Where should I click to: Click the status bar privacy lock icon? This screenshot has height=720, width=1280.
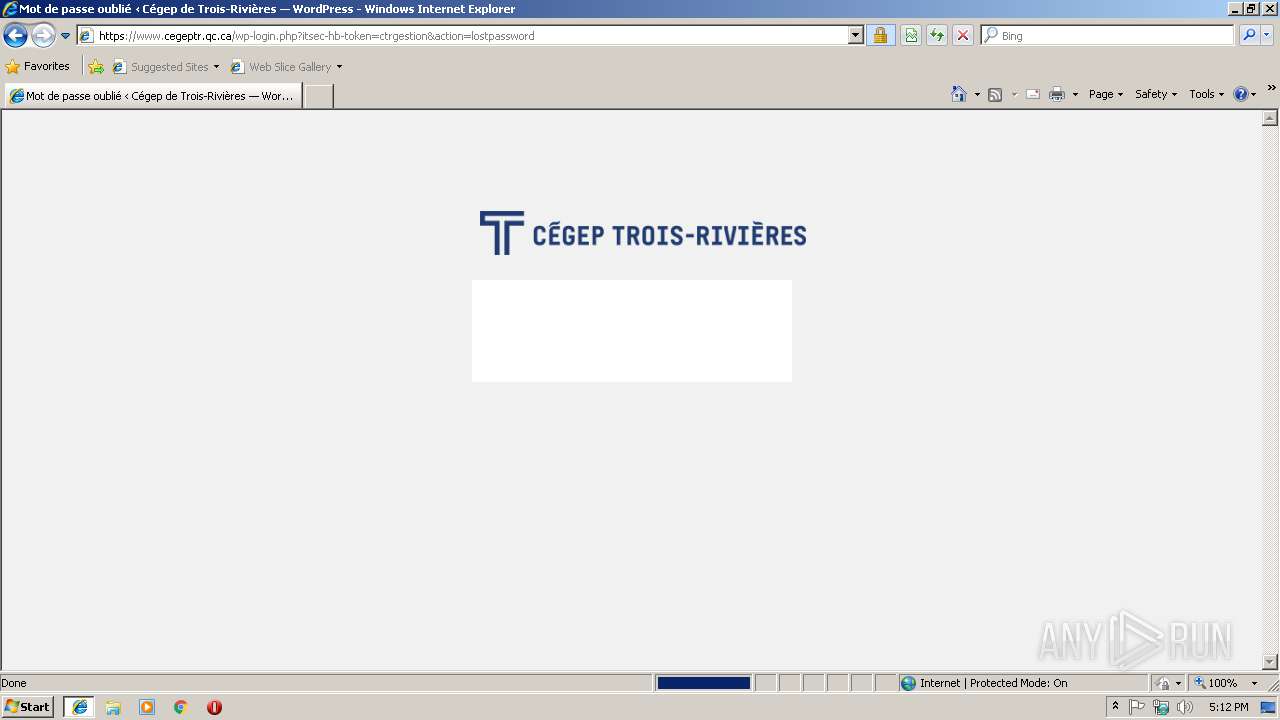click(x=1163, y=683)
